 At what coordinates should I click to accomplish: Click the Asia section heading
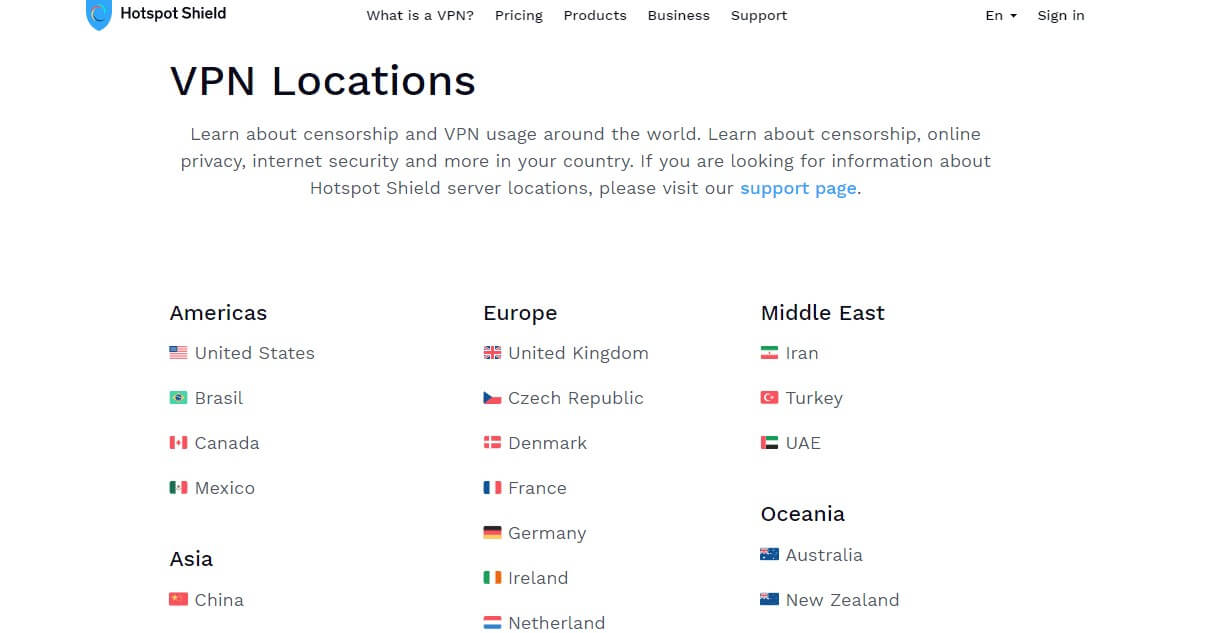(x=191, y=559)
